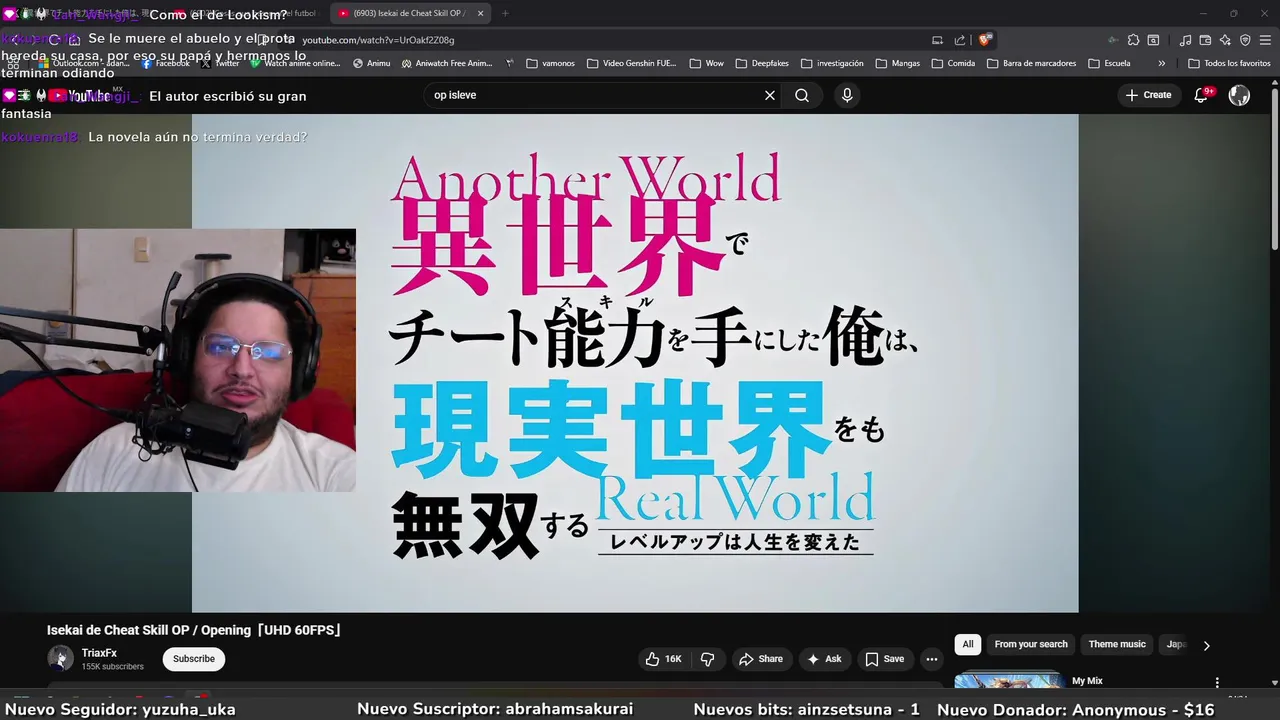Open Leo AI sparkle icon

tap(1225, 40)
